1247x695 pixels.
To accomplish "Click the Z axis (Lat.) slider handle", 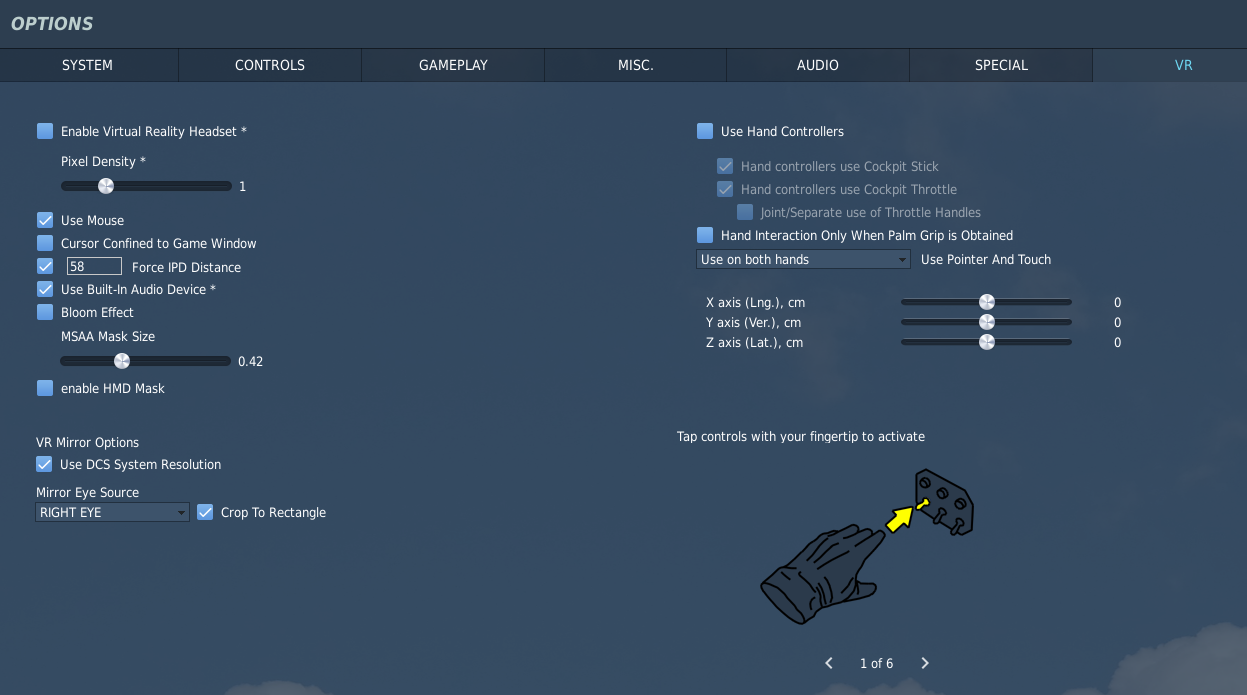I will coord(987,342).
